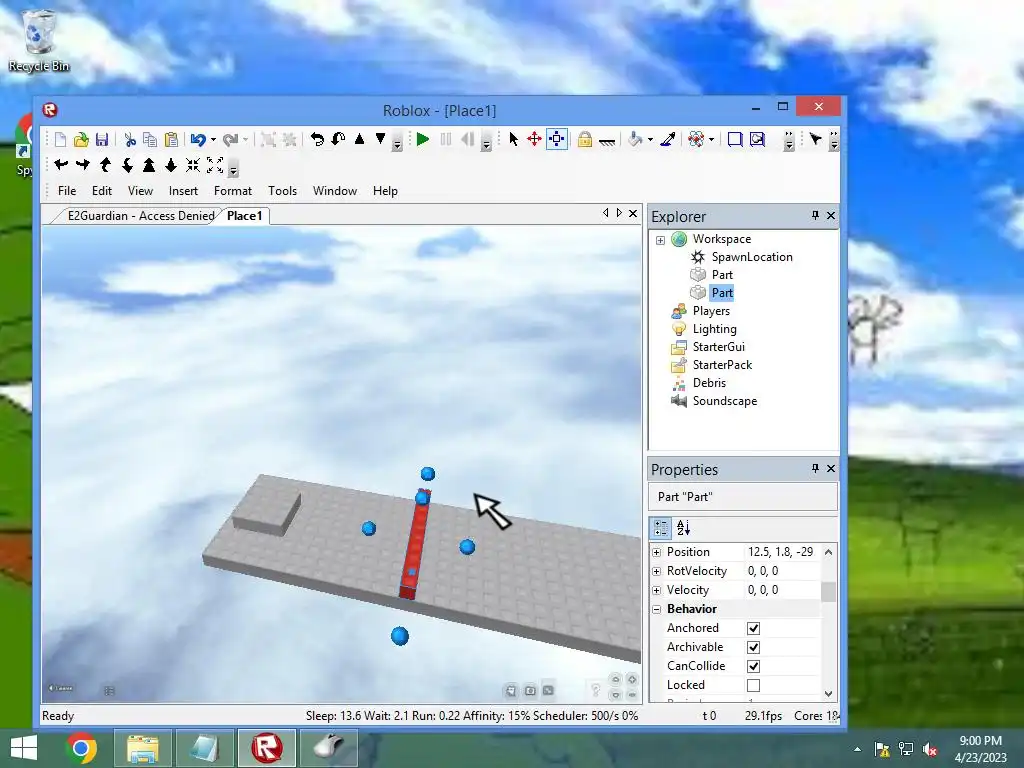Pin the Explorer panel
Image resolution: width=1024 pixels, height=768 pixels.
click(815, 215)
